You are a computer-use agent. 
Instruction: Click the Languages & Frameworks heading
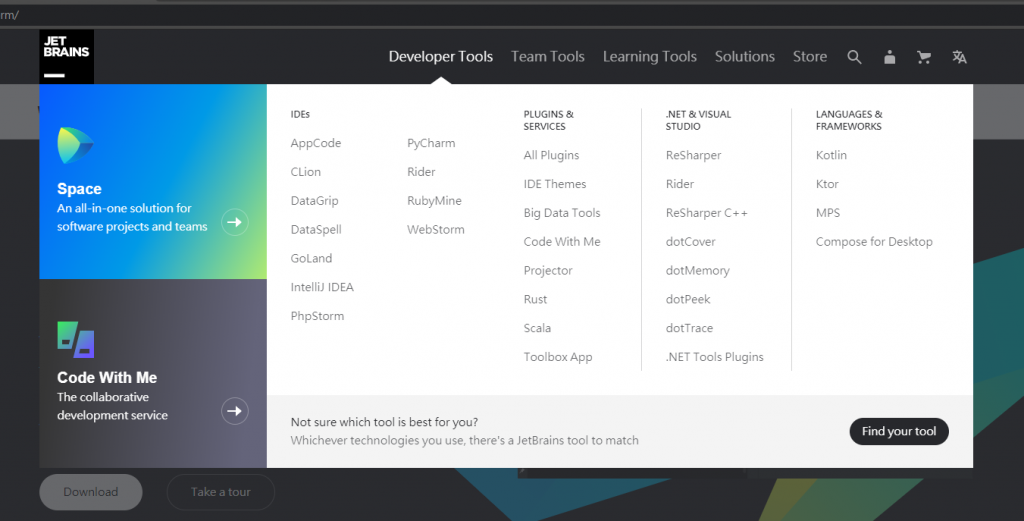tap(849, 120)
